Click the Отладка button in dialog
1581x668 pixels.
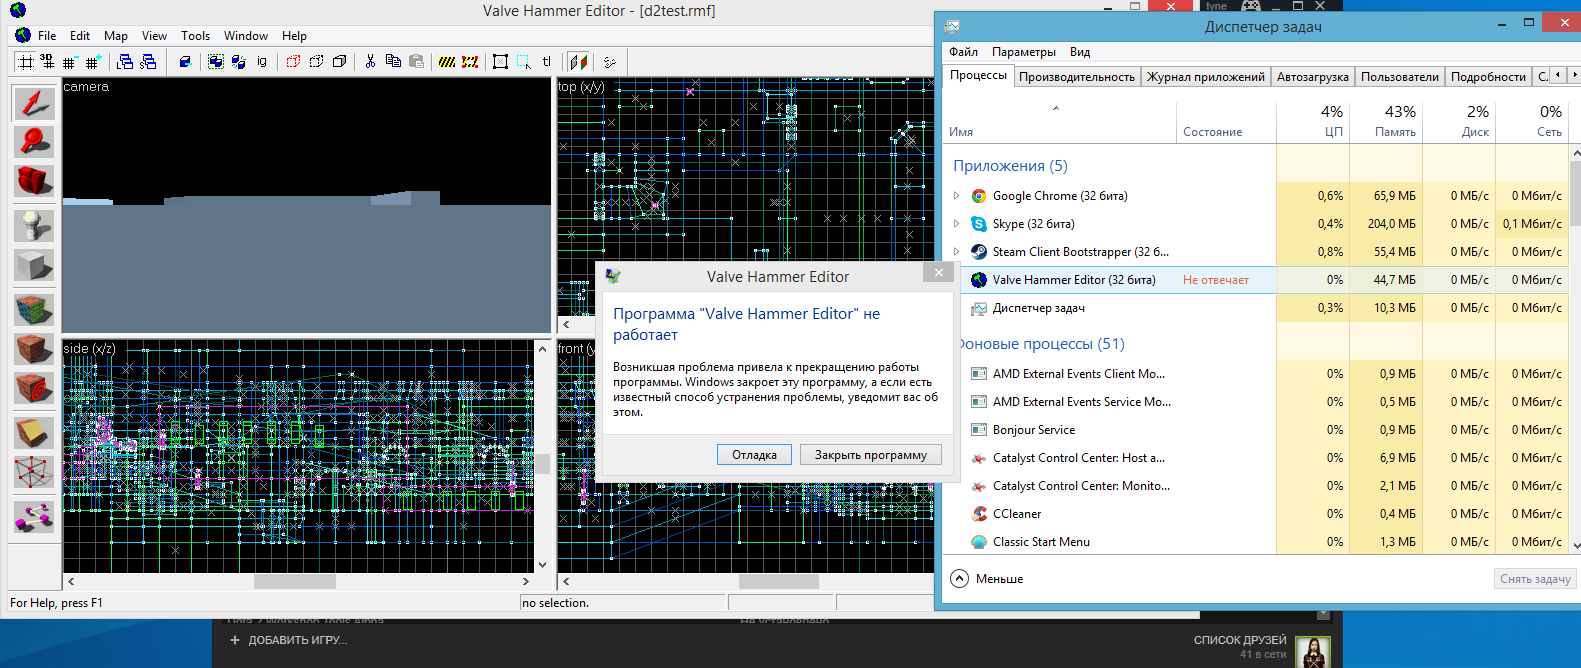754,455
